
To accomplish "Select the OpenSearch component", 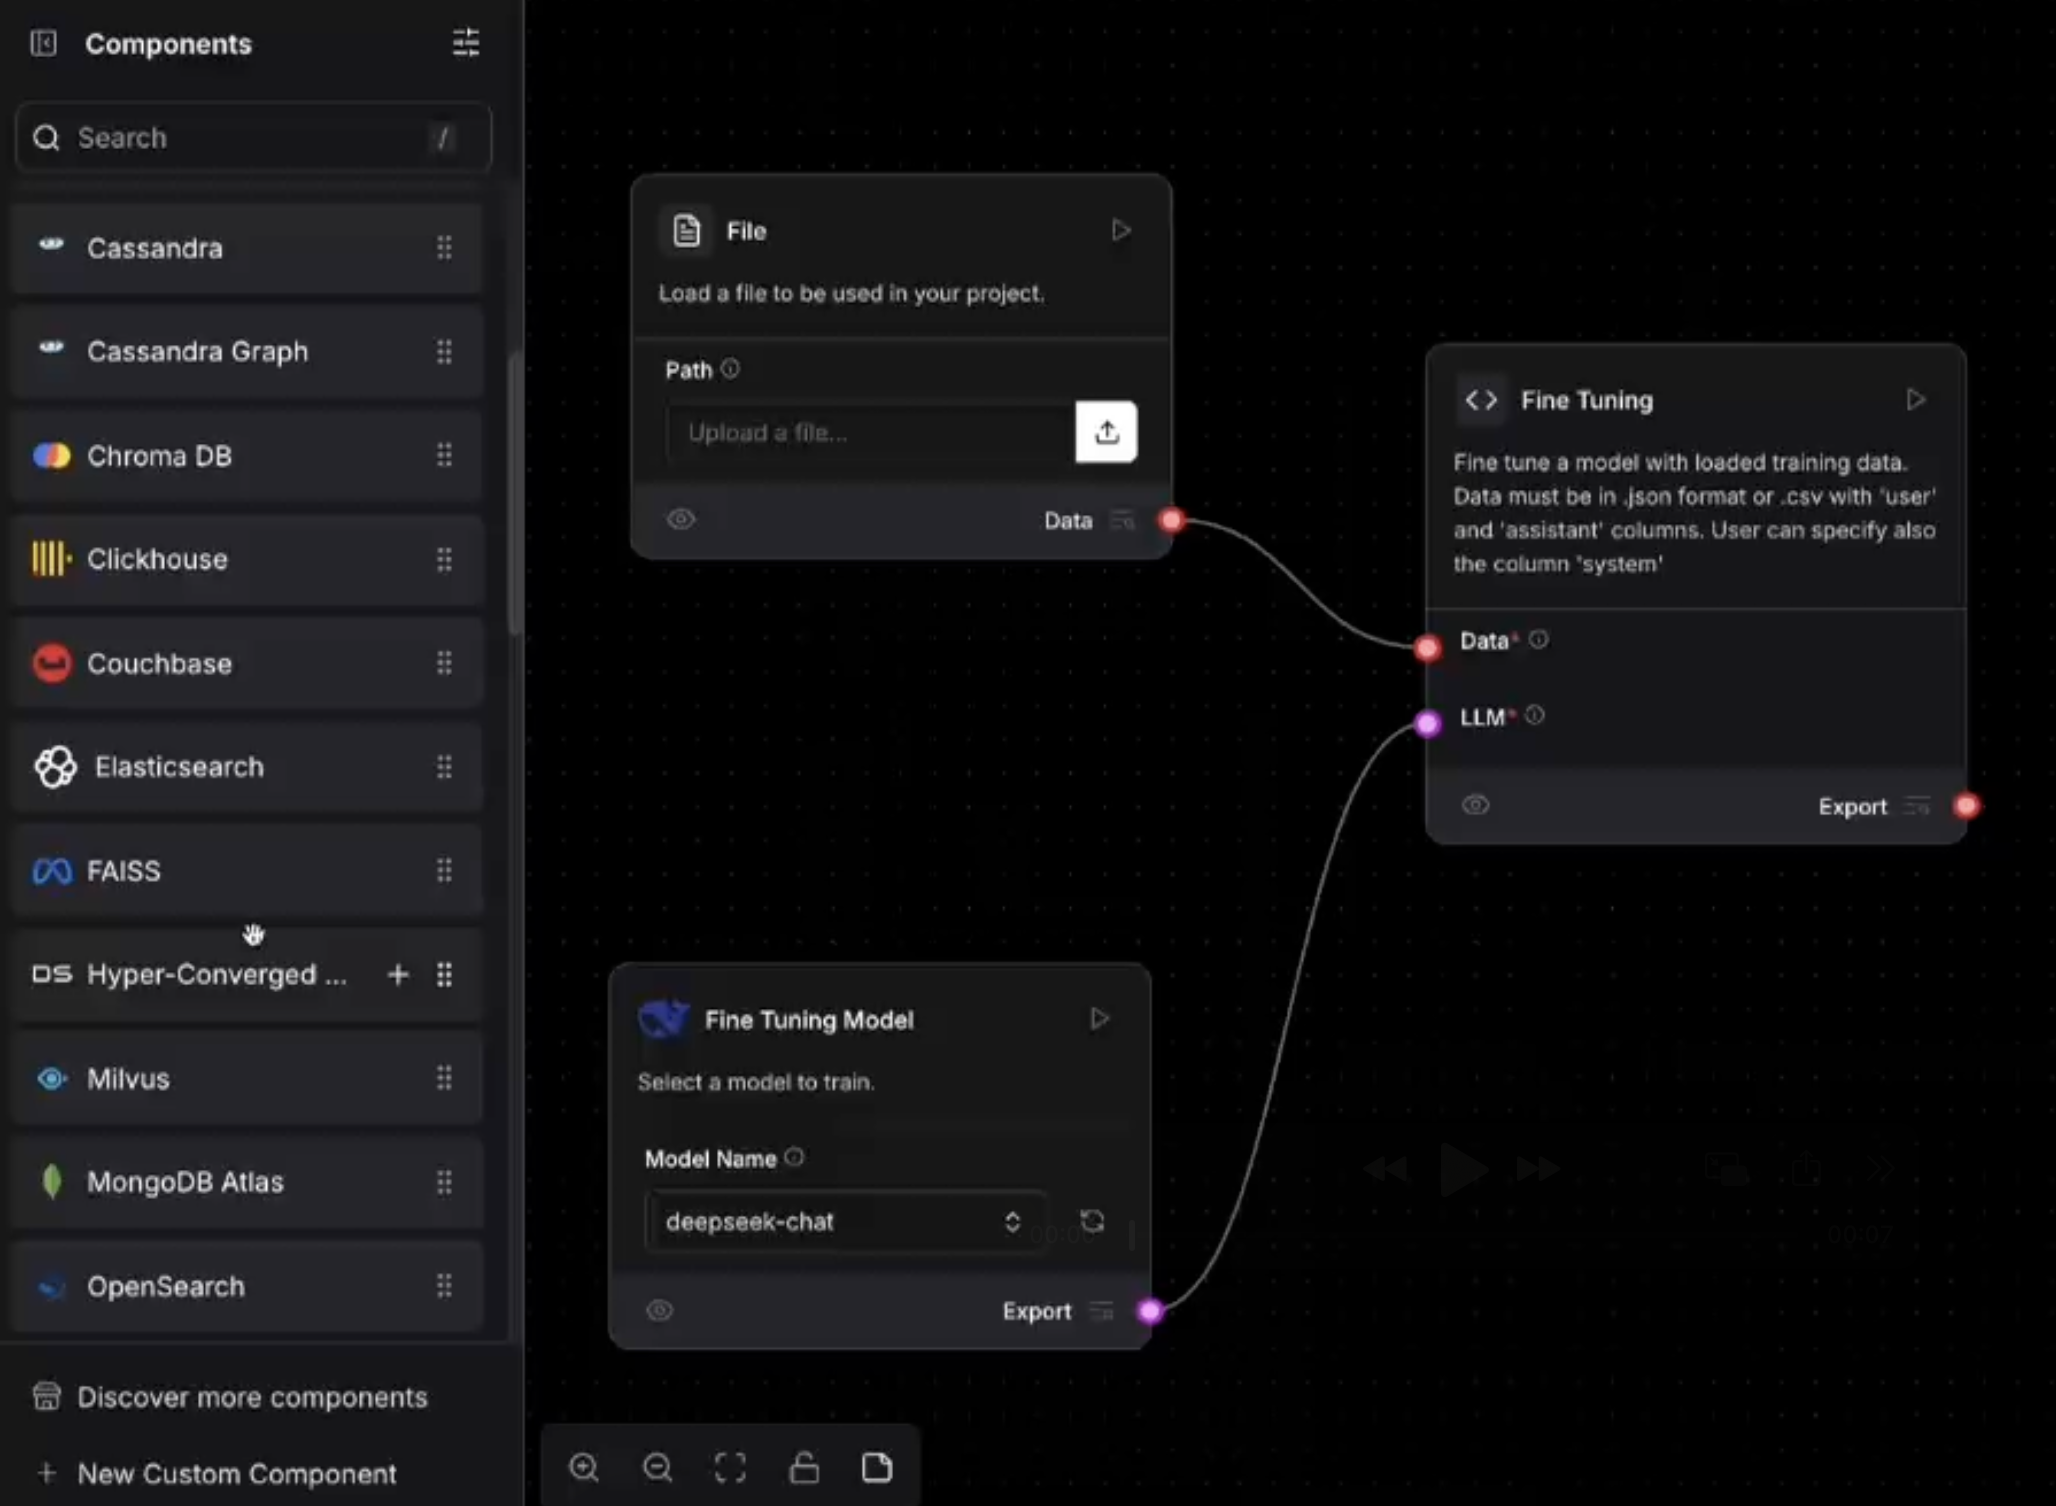I will tap(247, 1286).
